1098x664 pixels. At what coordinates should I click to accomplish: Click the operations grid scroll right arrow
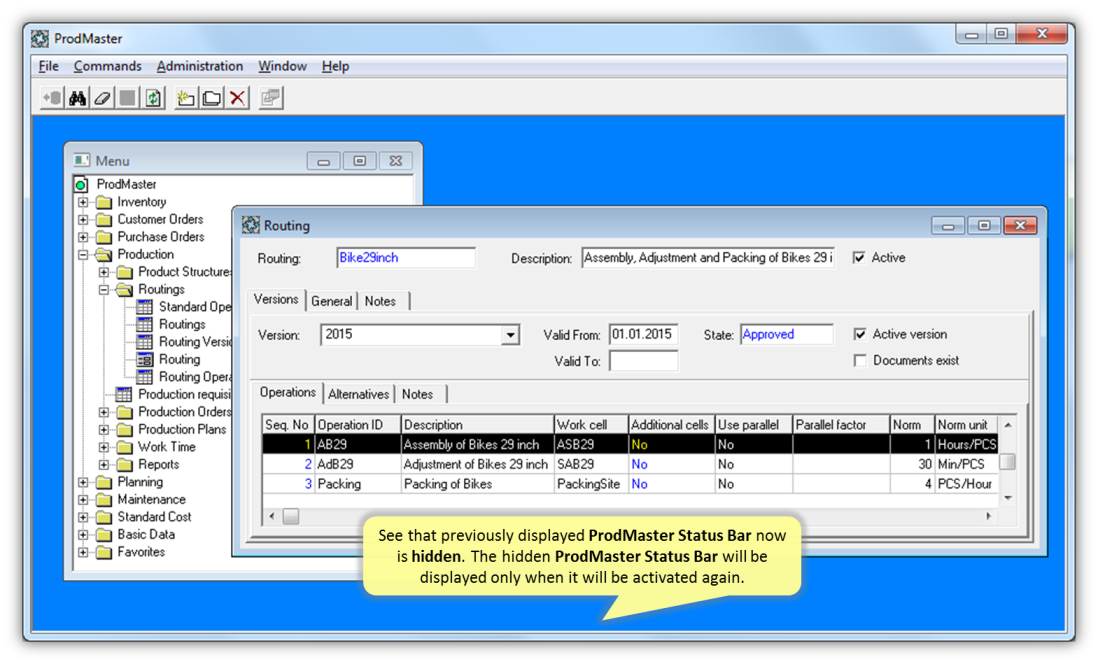point(988,517)
